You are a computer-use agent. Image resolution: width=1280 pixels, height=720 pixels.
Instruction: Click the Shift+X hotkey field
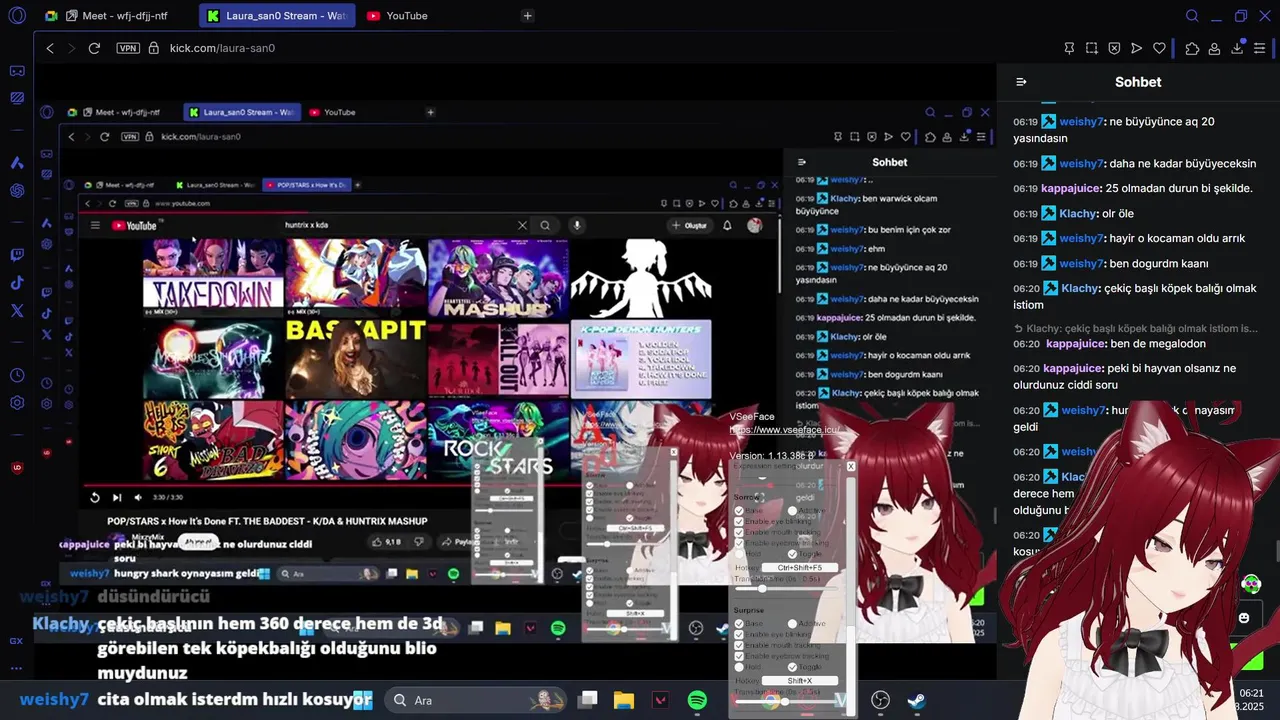point(799,681)
